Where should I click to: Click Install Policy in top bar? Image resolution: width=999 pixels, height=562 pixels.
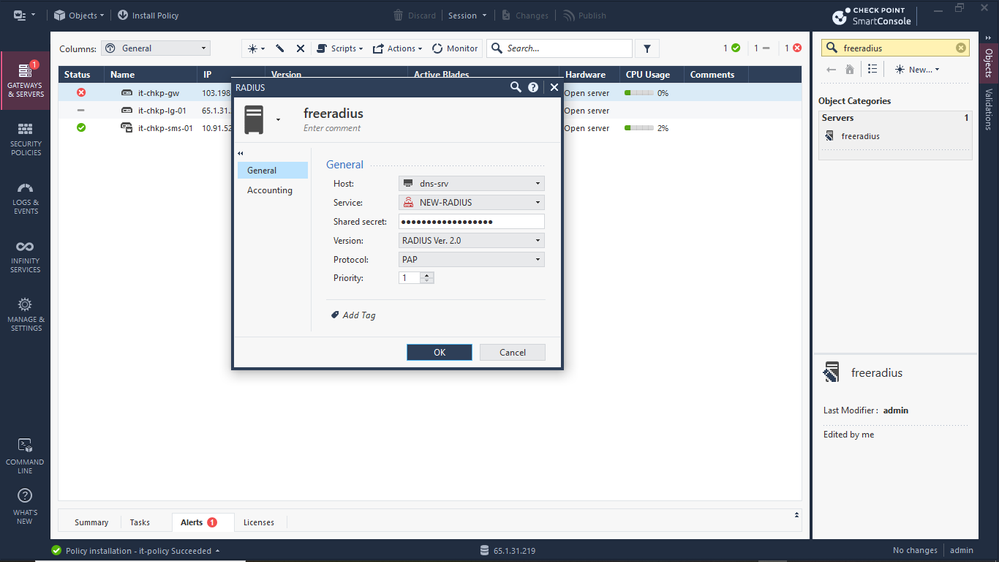(x=148, y=15)
